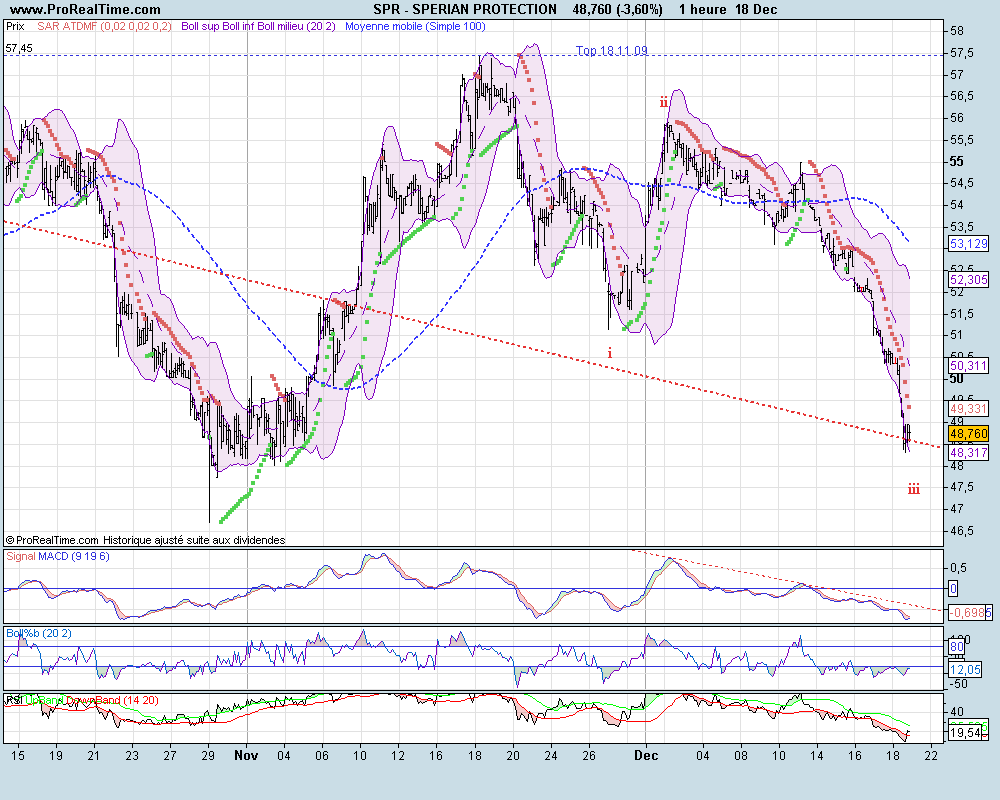The image size is (1000, 800).
Task: Click the 57,45 level value at left
Action: tap(19, 48)
